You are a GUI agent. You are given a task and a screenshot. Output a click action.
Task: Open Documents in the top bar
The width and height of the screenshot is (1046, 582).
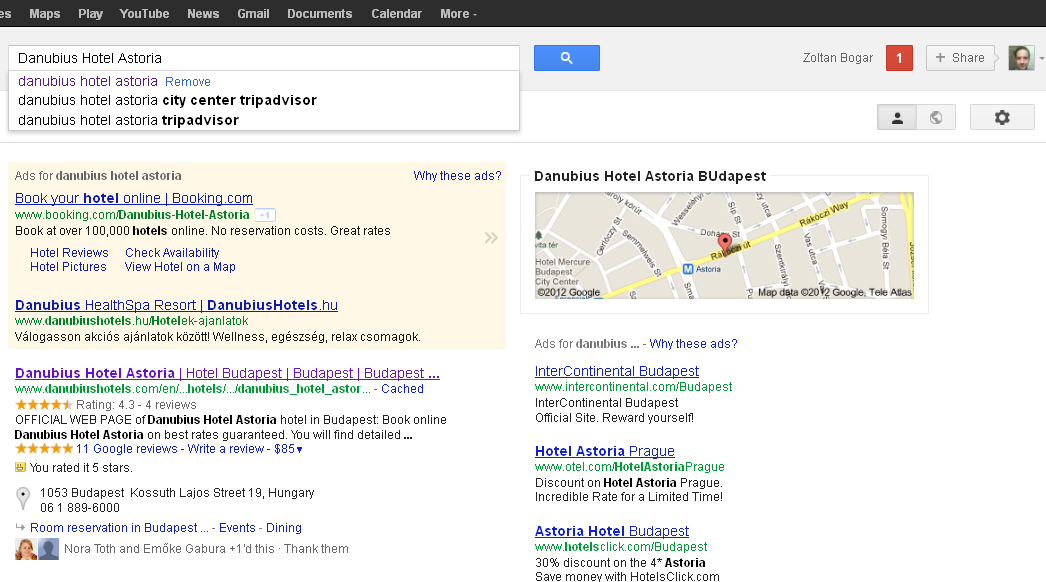320,13
